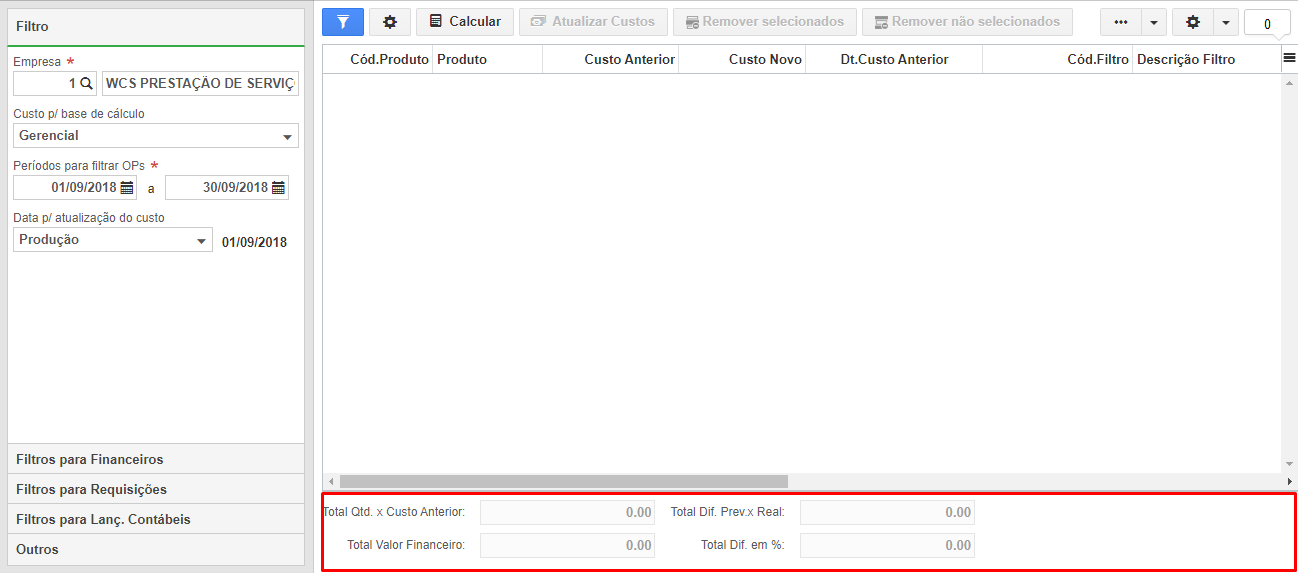1298x573 pixels.
Task: Open grid column menu icon
Action: 1289,59
